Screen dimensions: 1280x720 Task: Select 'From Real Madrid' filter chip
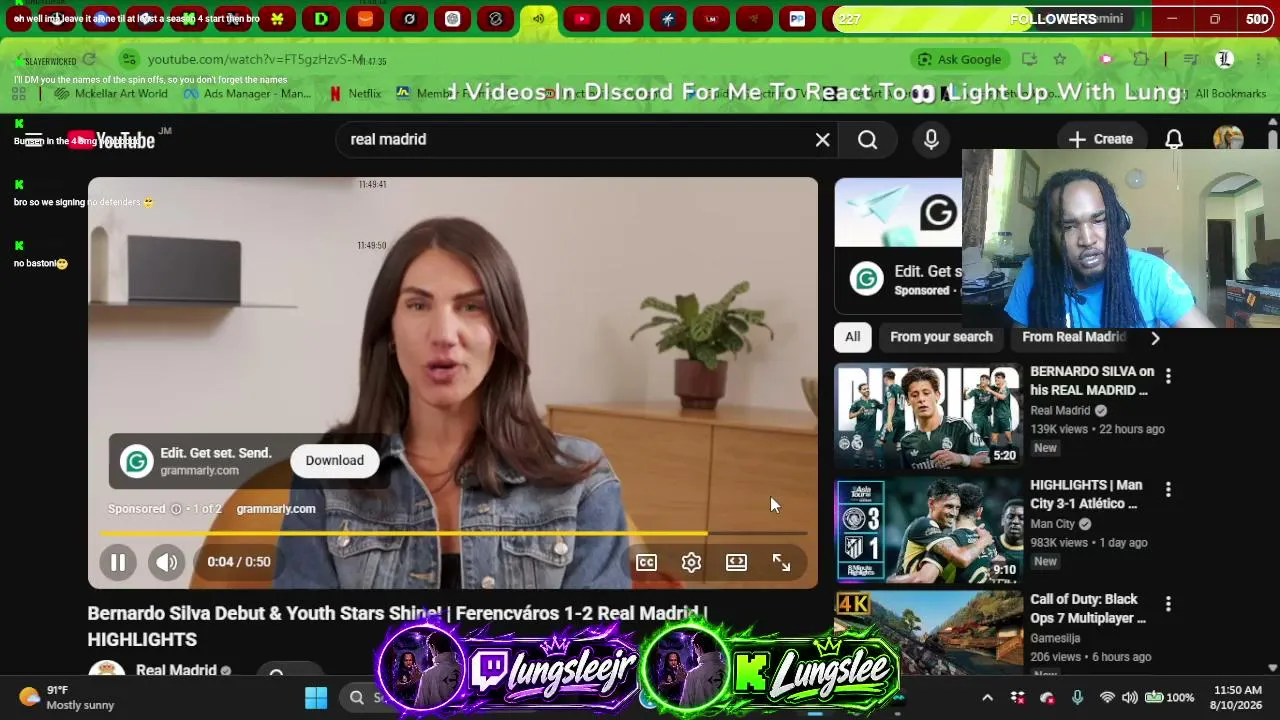point(1074,337)
